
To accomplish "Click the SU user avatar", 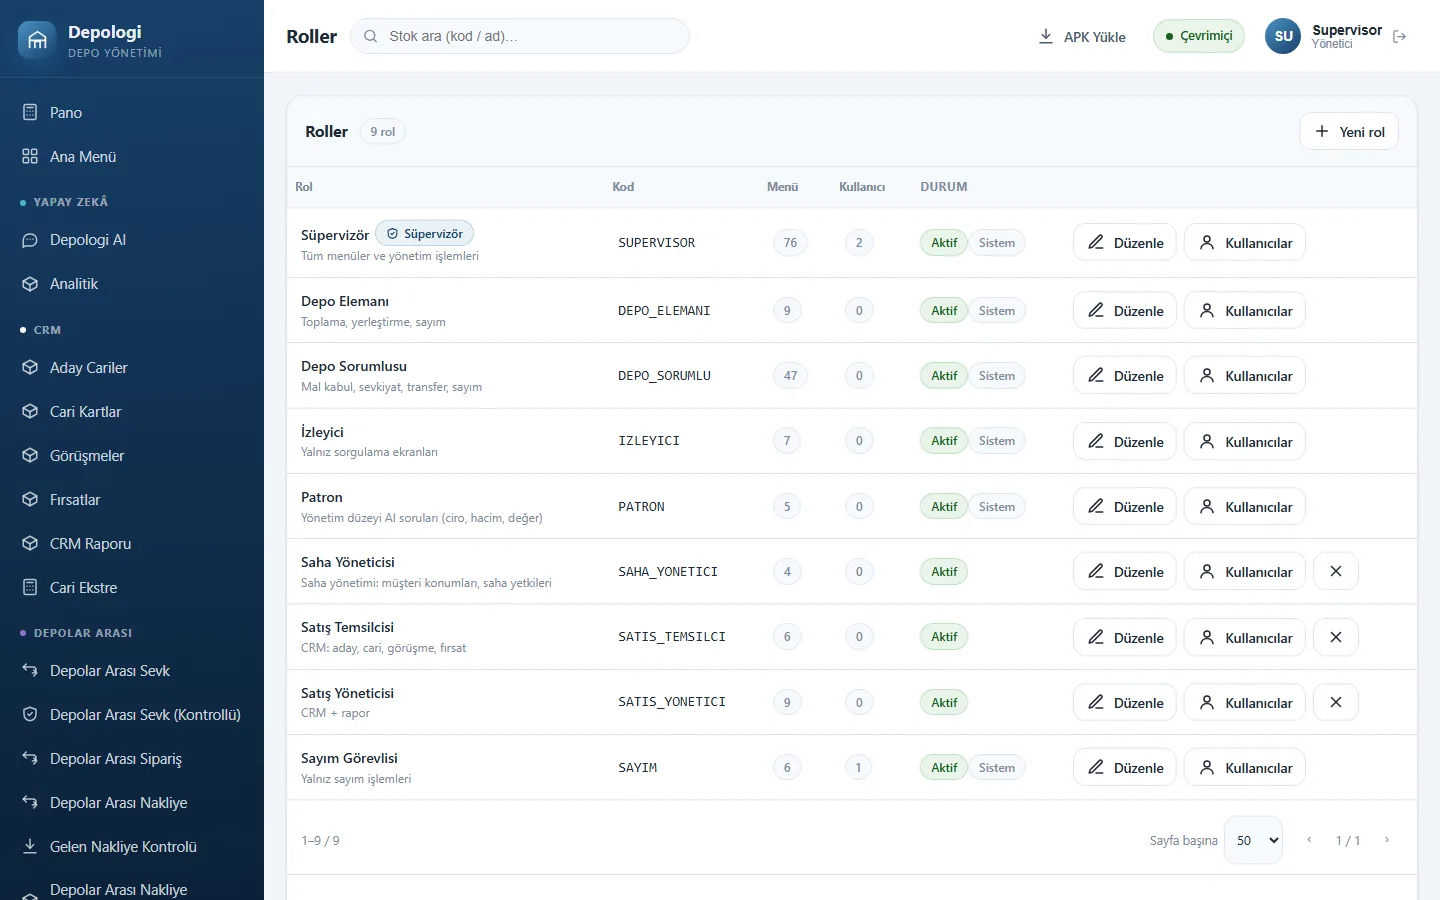I will click(x=1283, y=36).
